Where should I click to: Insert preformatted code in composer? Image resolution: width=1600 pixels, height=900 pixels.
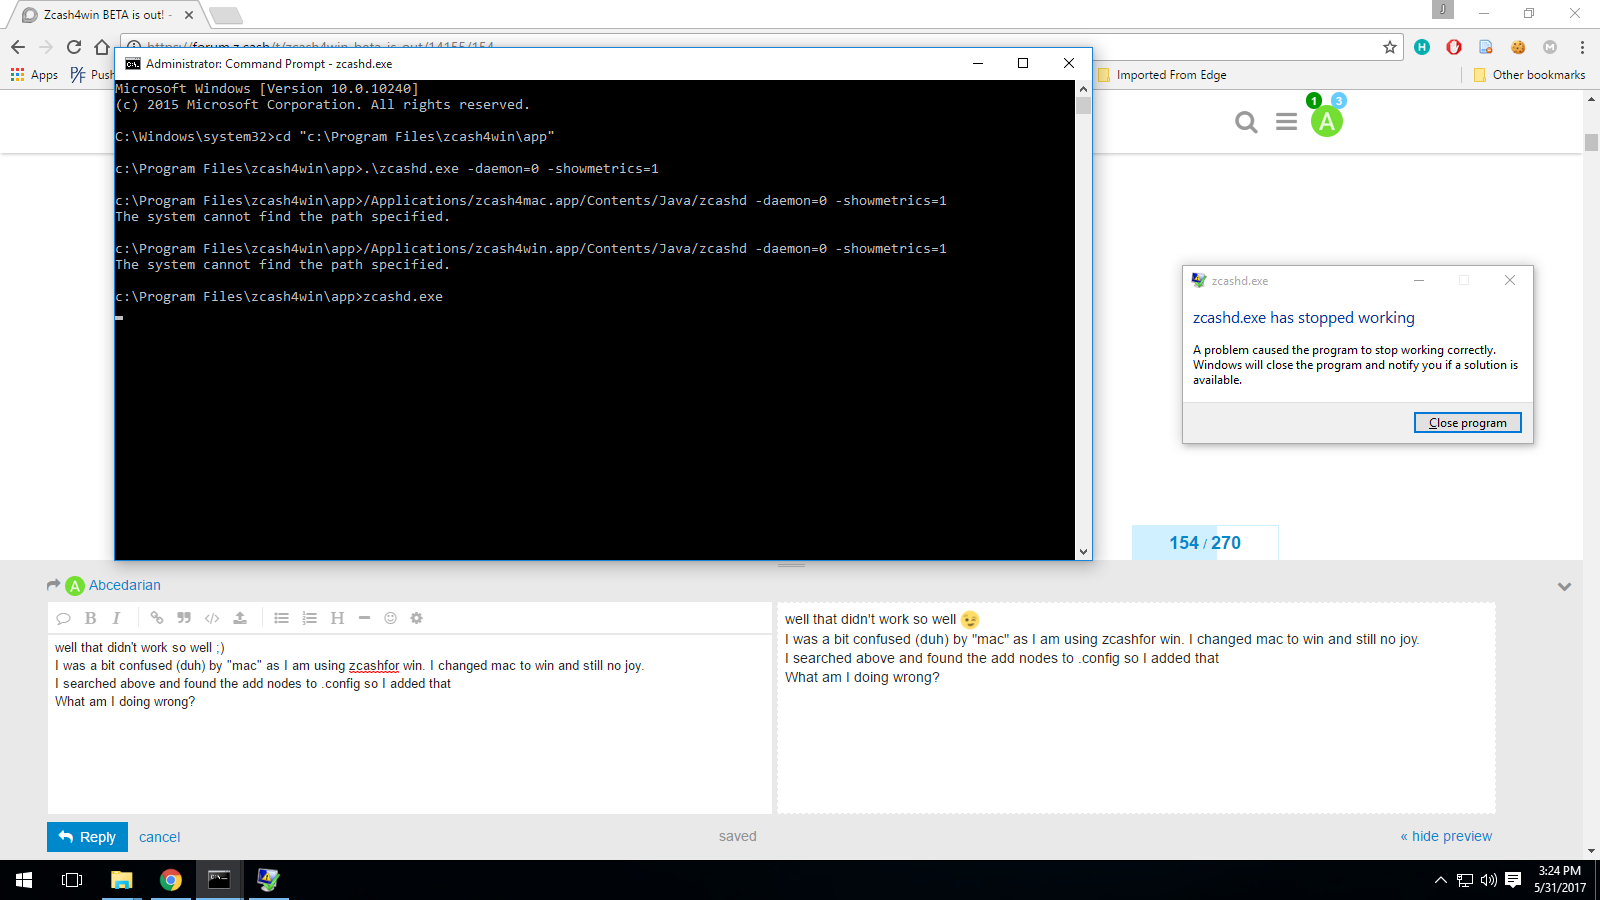pyautogui.click(x=212, y=618)
